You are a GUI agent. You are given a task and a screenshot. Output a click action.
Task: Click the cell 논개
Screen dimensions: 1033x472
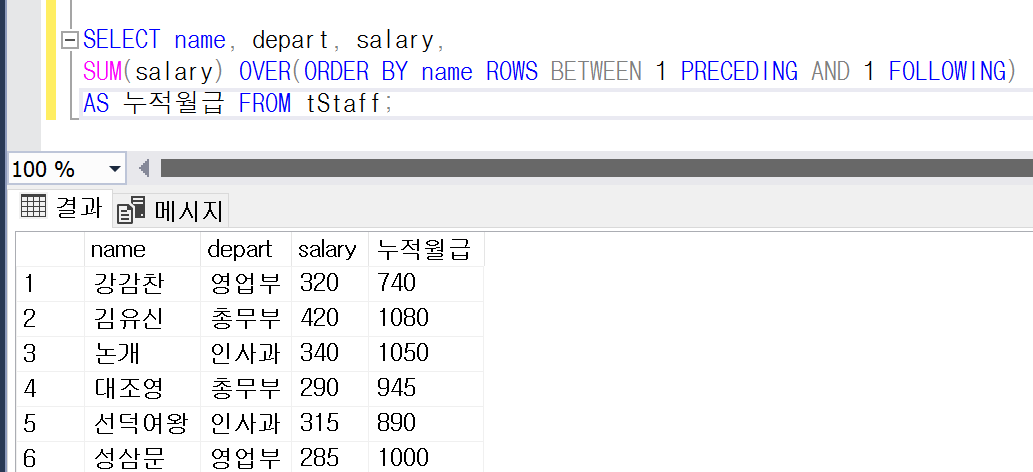point(142,353)
